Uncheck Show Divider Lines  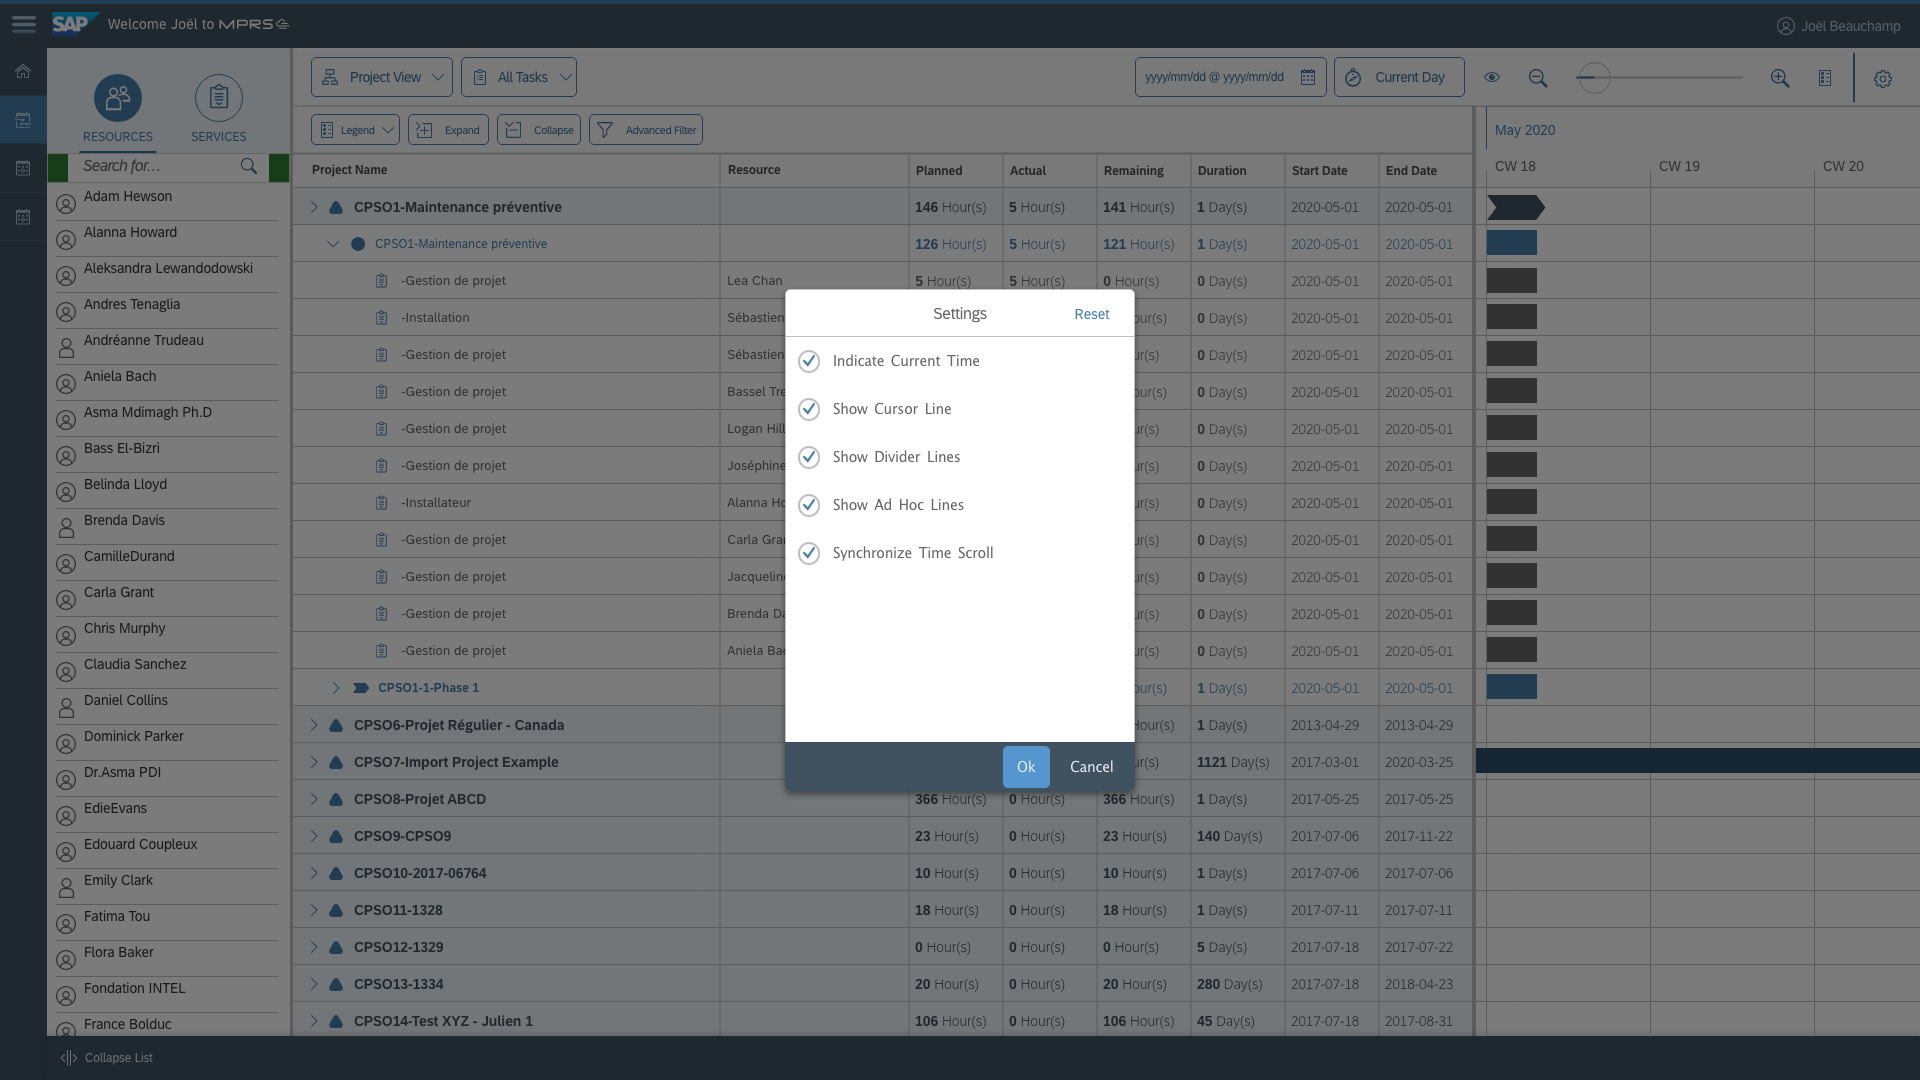(809, 457)
